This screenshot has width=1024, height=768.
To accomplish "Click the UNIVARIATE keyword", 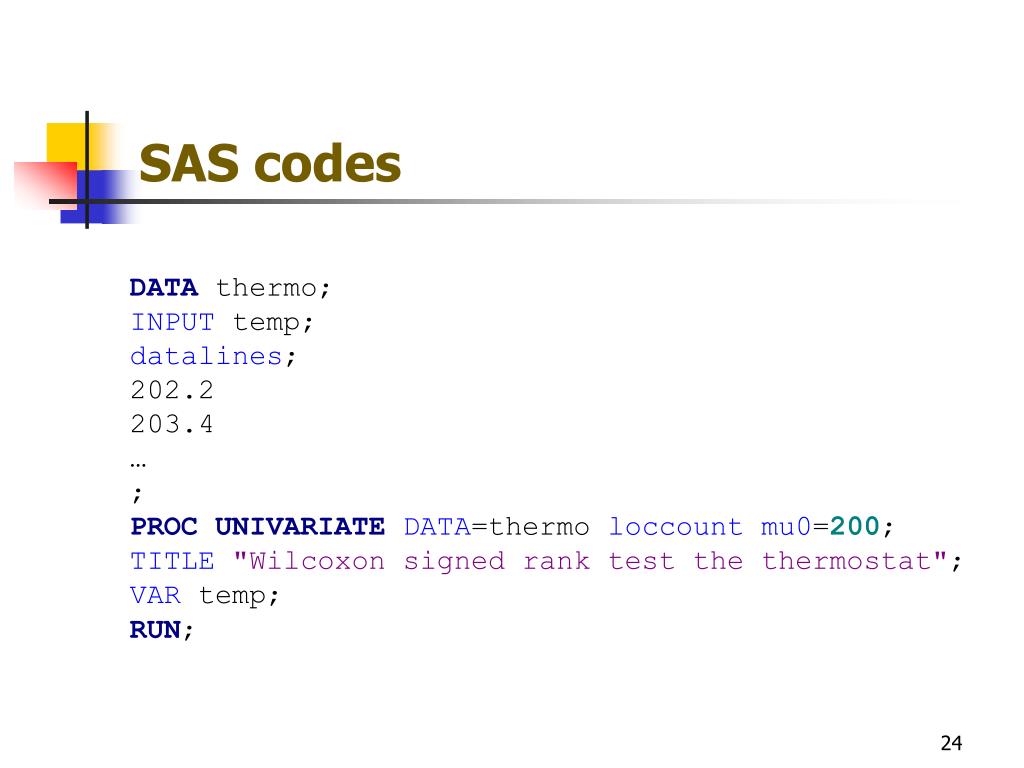I will tap(300, 526).
